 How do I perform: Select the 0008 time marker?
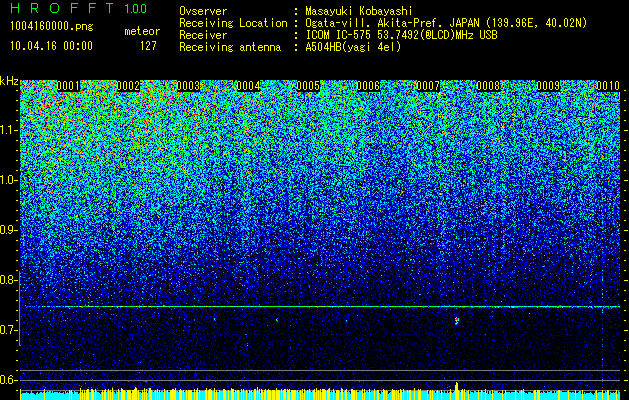[488, 86]
